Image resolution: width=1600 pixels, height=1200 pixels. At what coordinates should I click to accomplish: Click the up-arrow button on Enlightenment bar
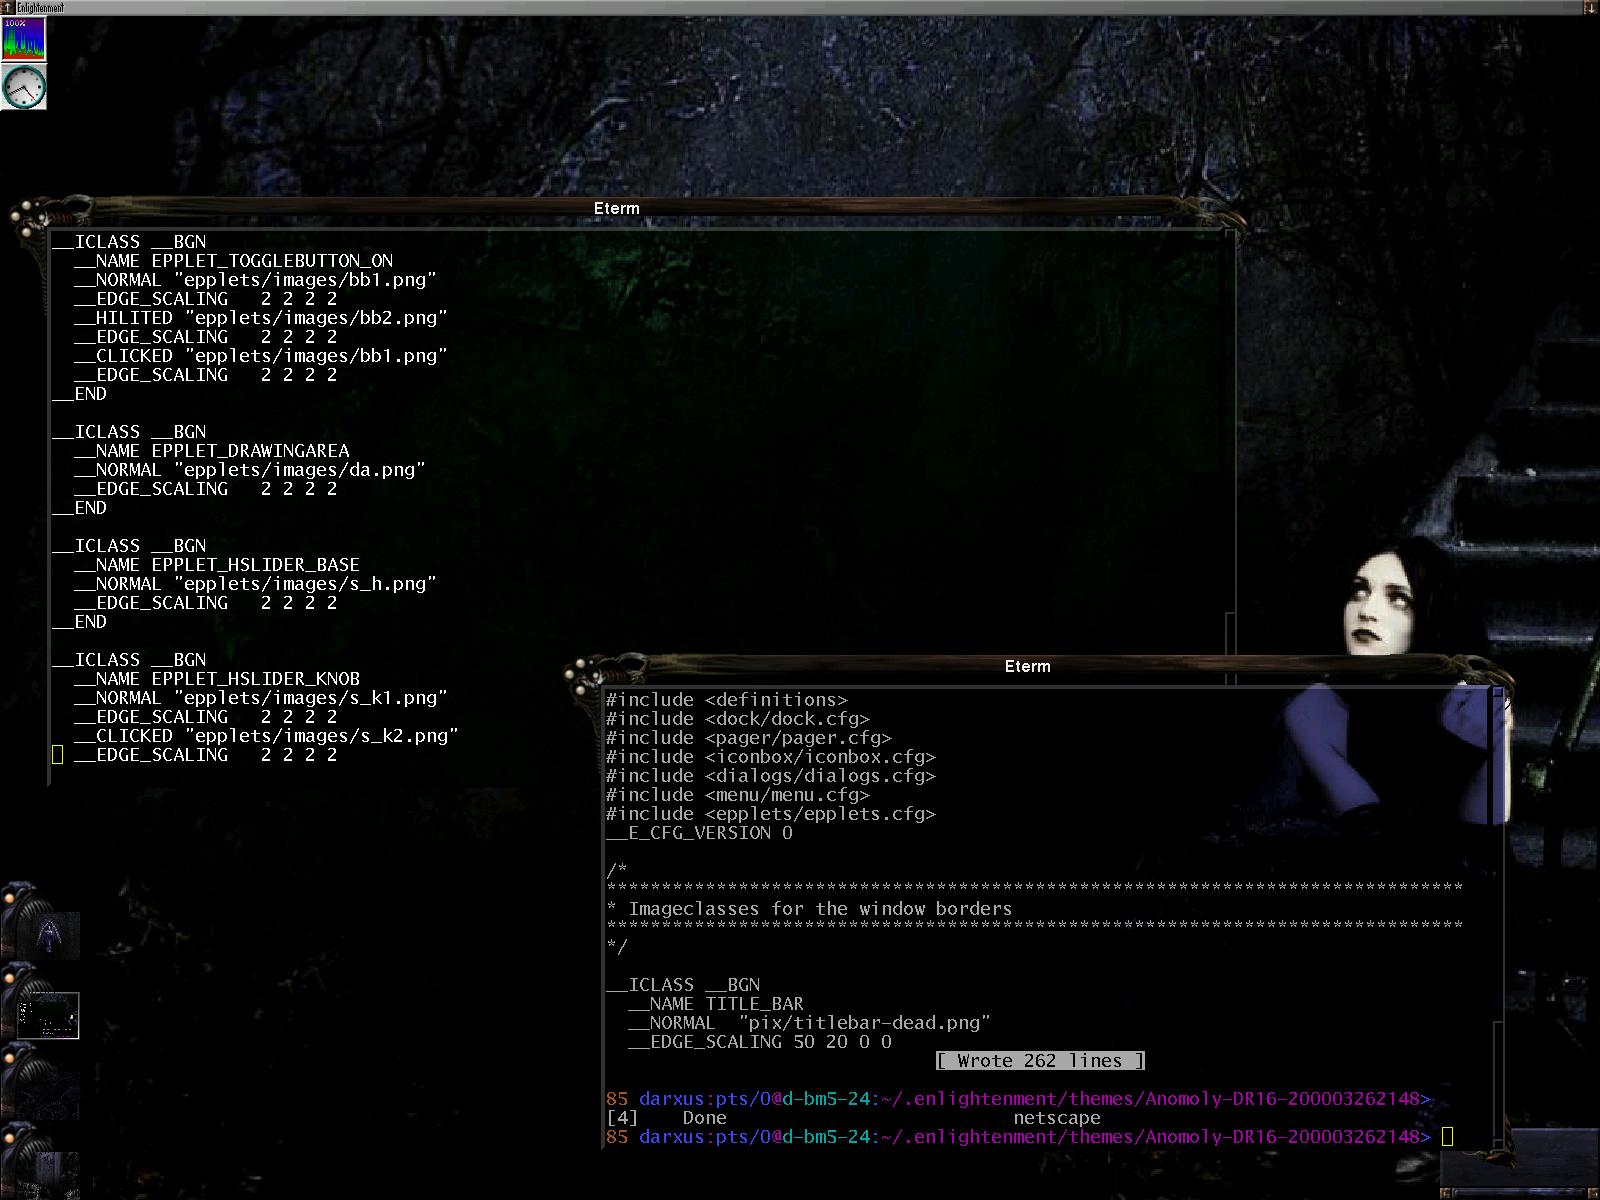[x=7, y=7]
